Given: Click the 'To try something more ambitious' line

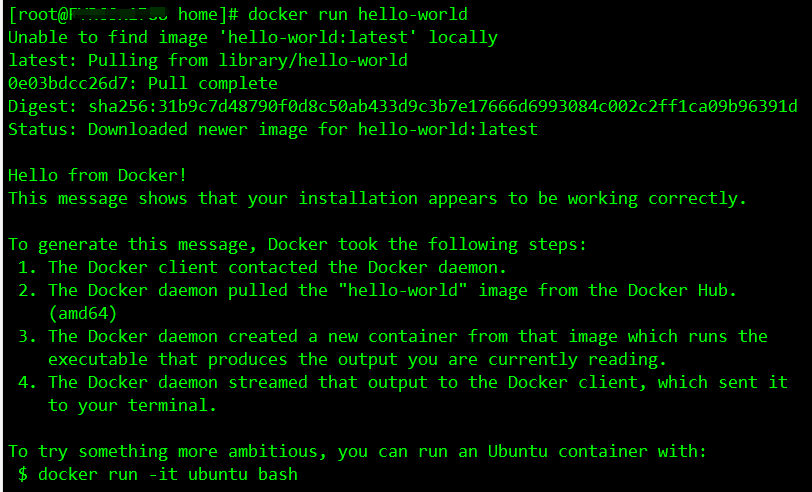Looking at the screenshot, I should [357, 452].
